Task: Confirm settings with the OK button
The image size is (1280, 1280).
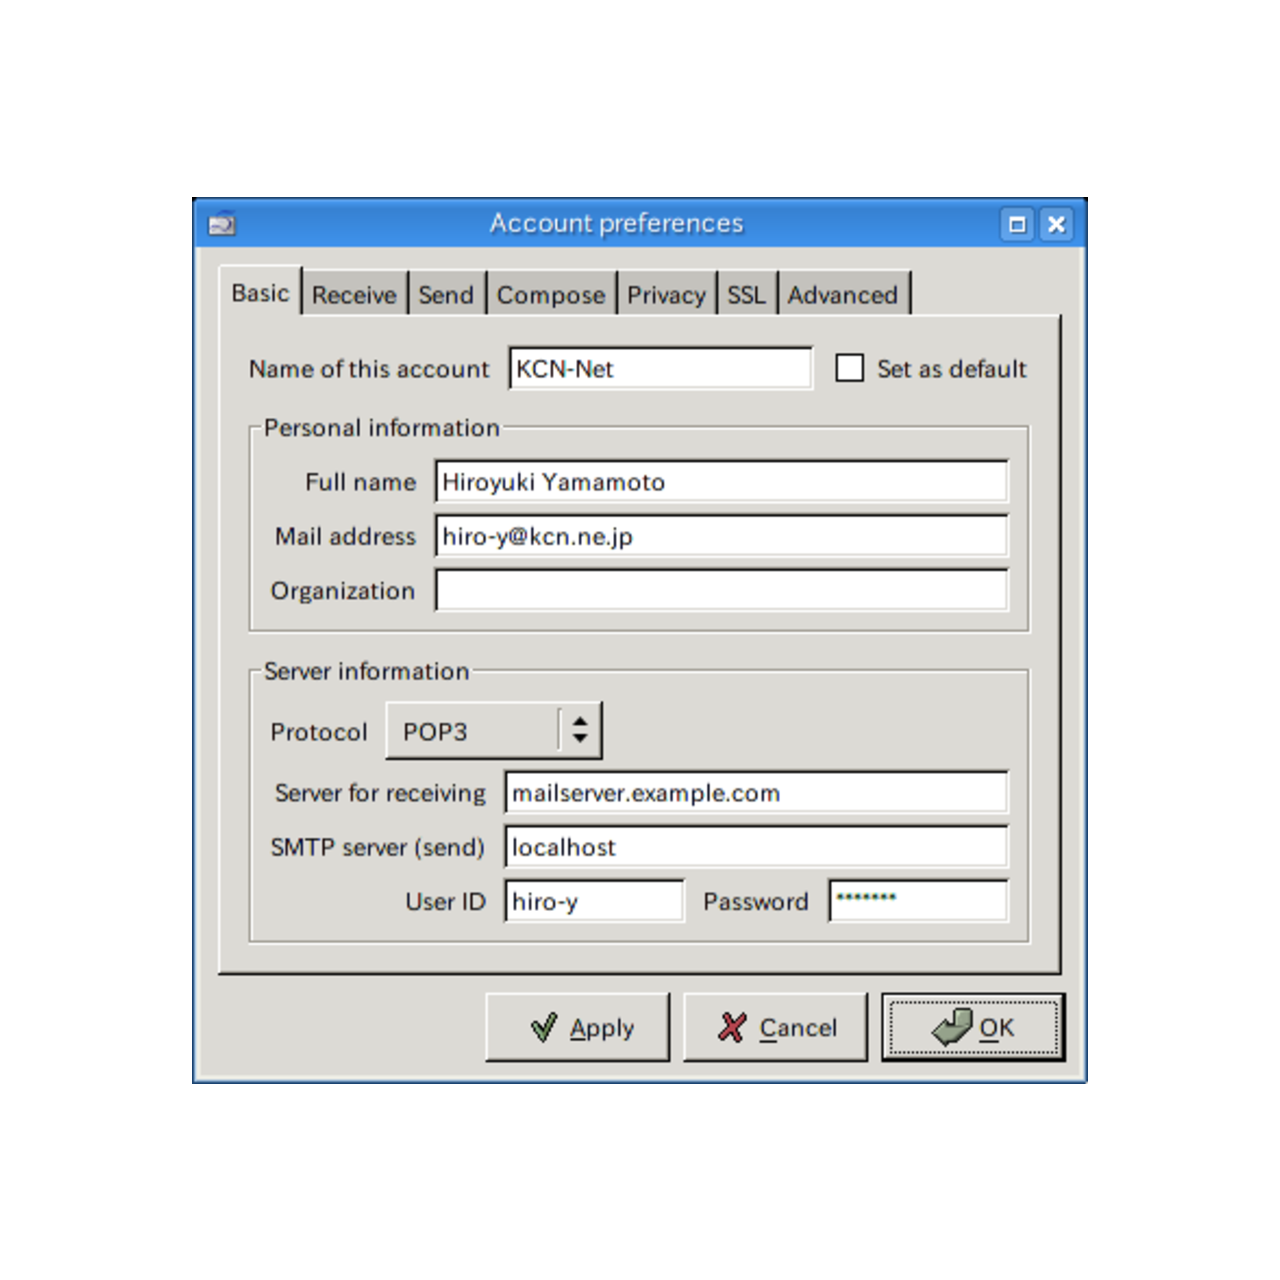Action: pos(972,1027)
